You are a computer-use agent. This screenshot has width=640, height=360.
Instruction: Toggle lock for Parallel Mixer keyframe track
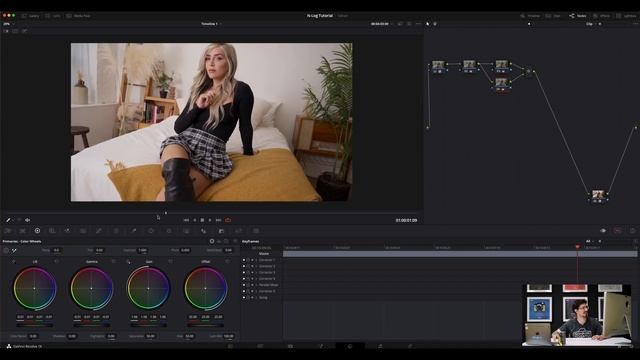point(248,285)
